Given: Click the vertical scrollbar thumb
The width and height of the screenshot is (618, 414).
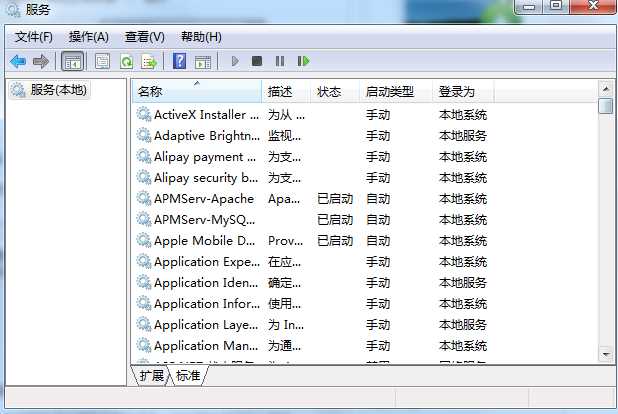Looking at the screenshot, I should coord(606,106).
